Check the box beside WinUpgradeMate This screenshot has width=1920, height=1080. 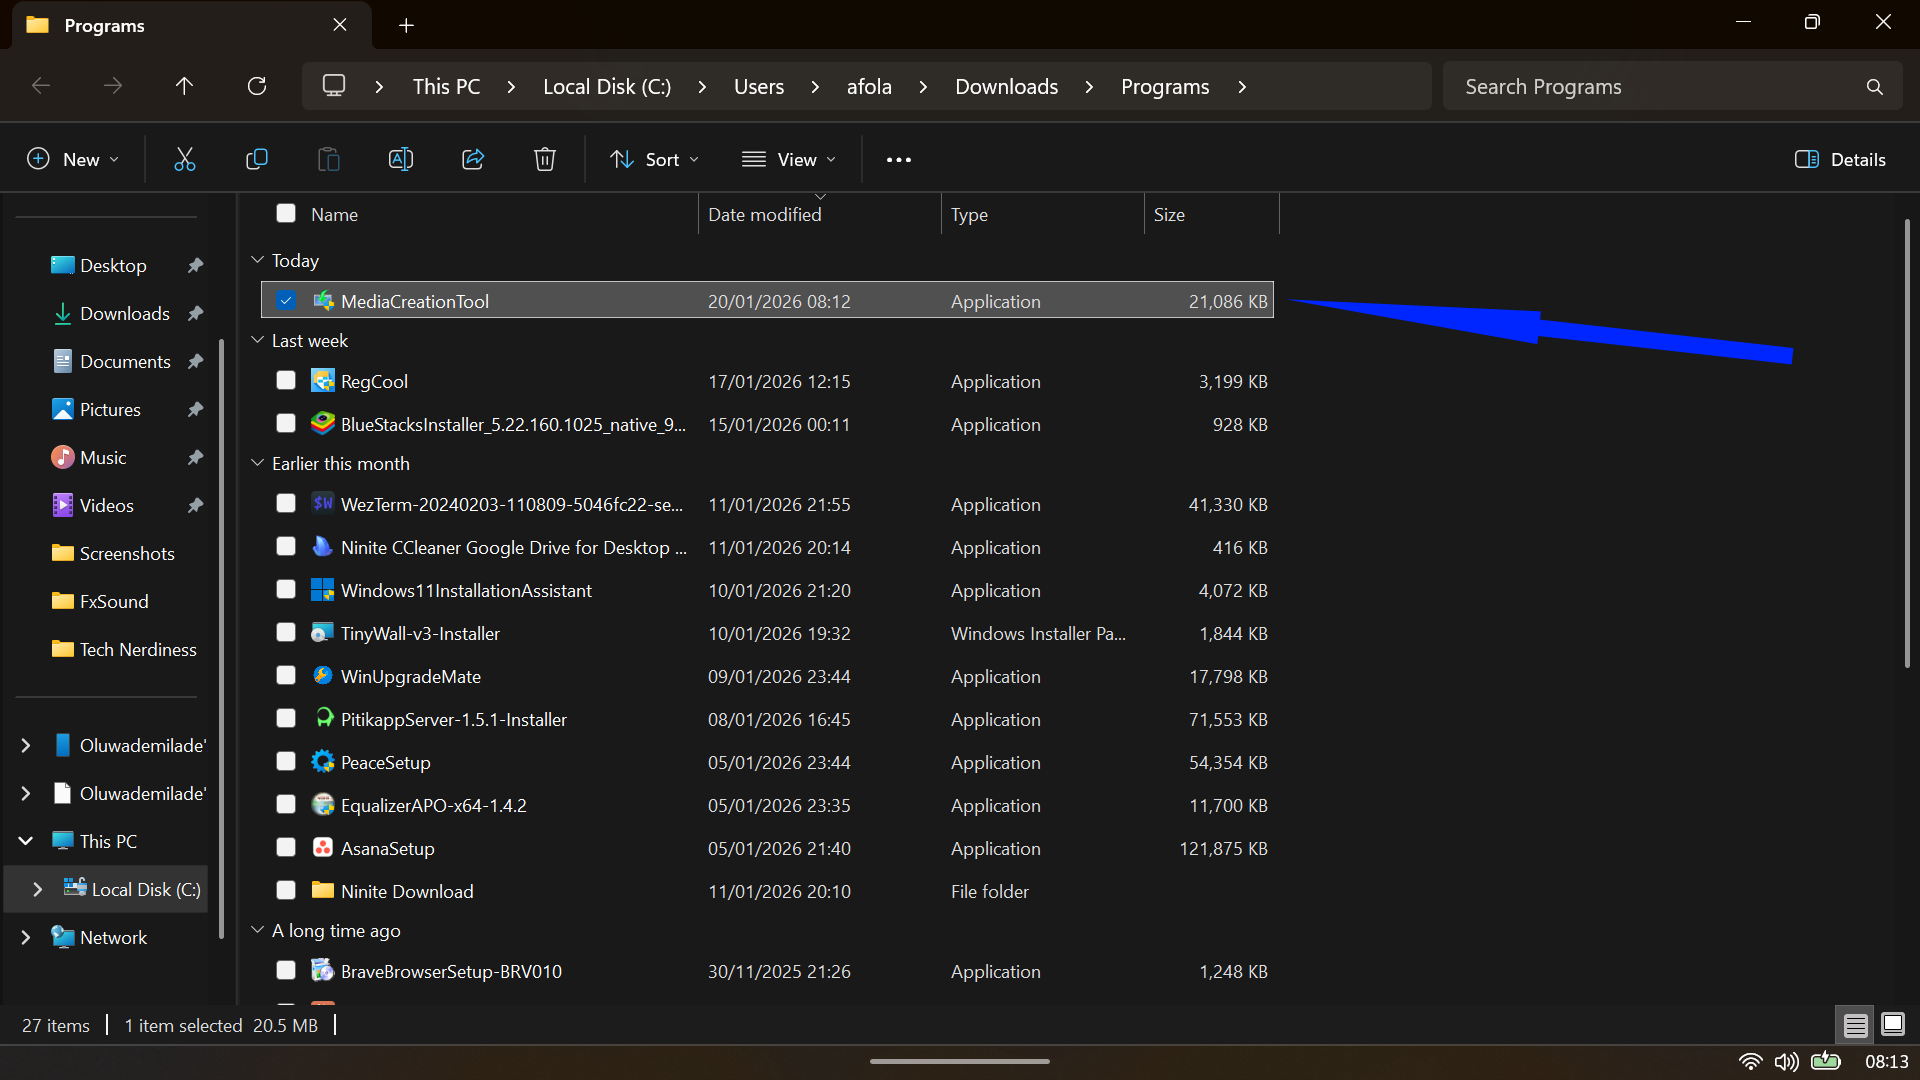point(286,675)
